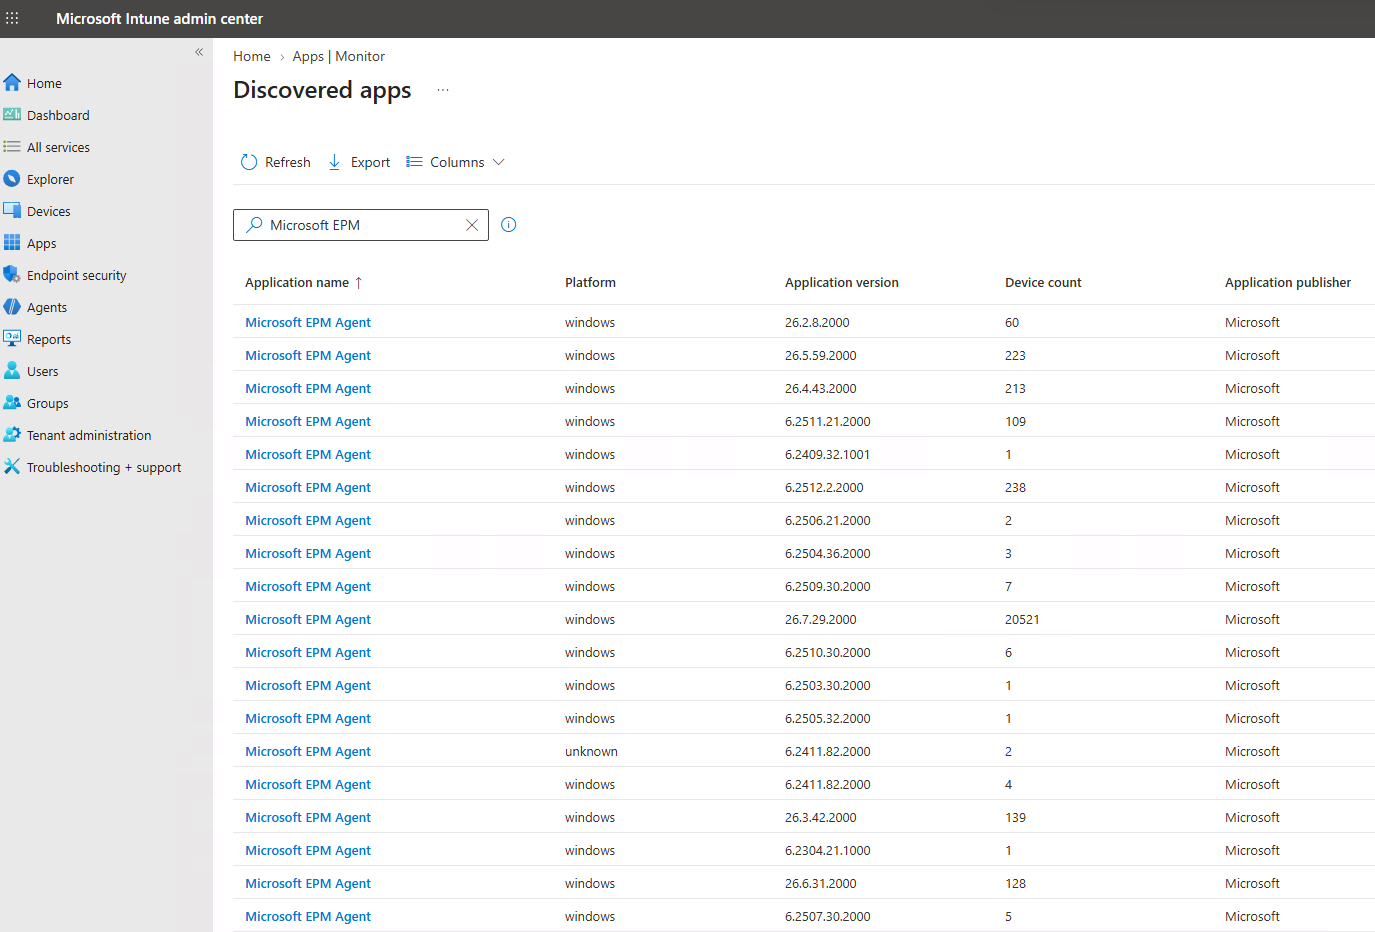
Task: Open Dashboard from the sidebar menu
Action: (x=58, y=116)
